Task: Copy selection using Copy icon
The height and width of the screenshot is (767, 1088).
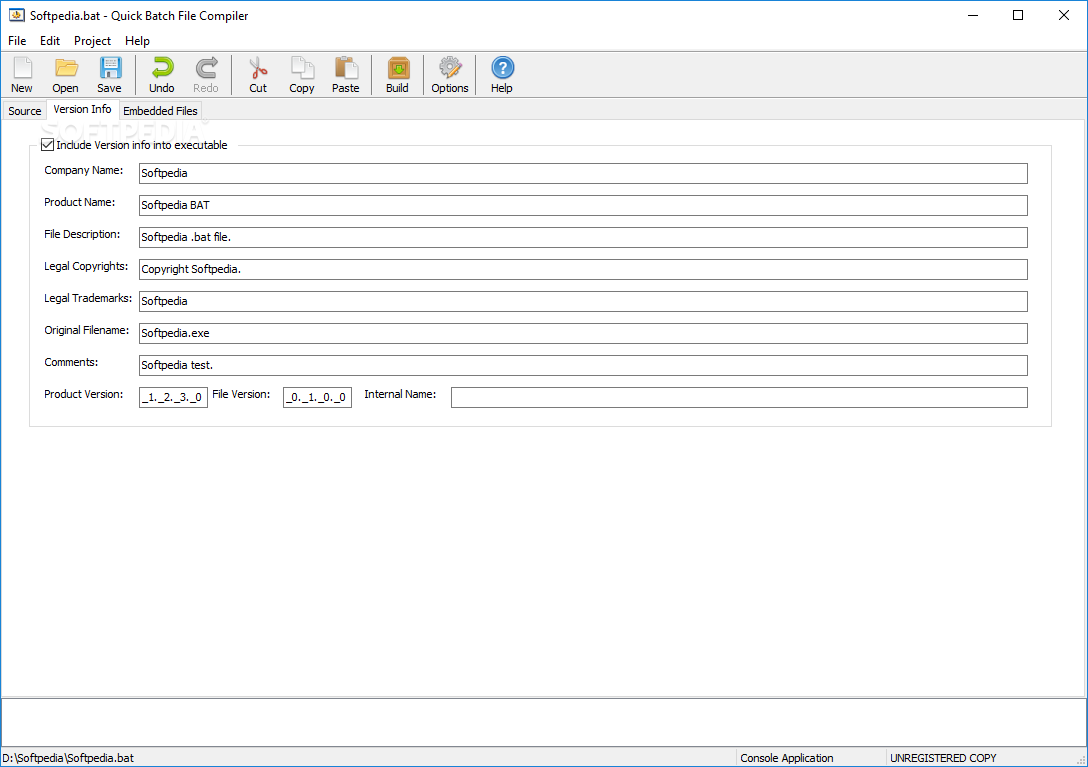Action: pos(302,74)
